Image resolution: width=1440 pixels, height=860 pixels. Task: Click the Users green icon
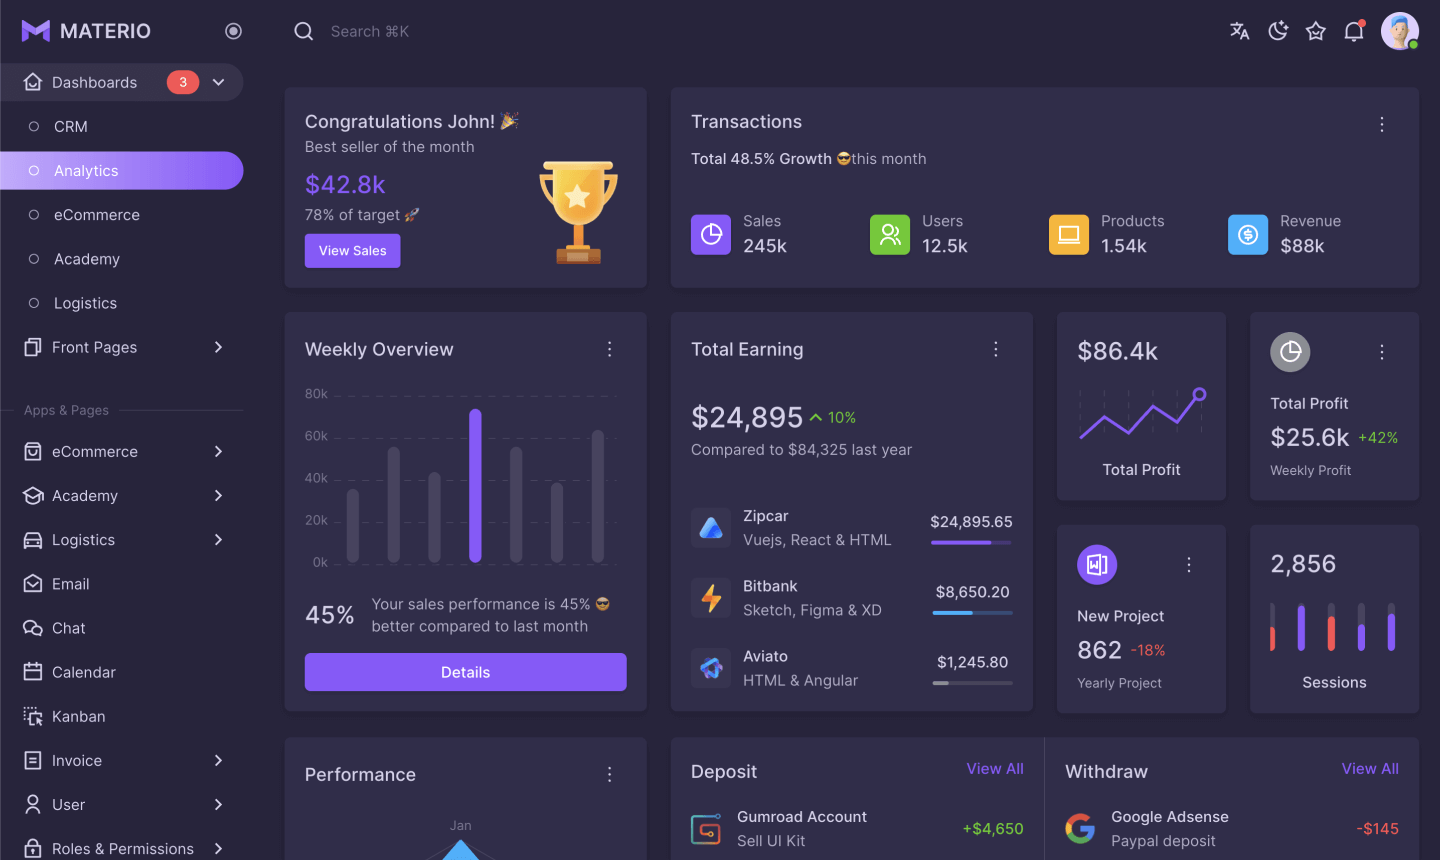pyautogui.click(x=890, y=234)
